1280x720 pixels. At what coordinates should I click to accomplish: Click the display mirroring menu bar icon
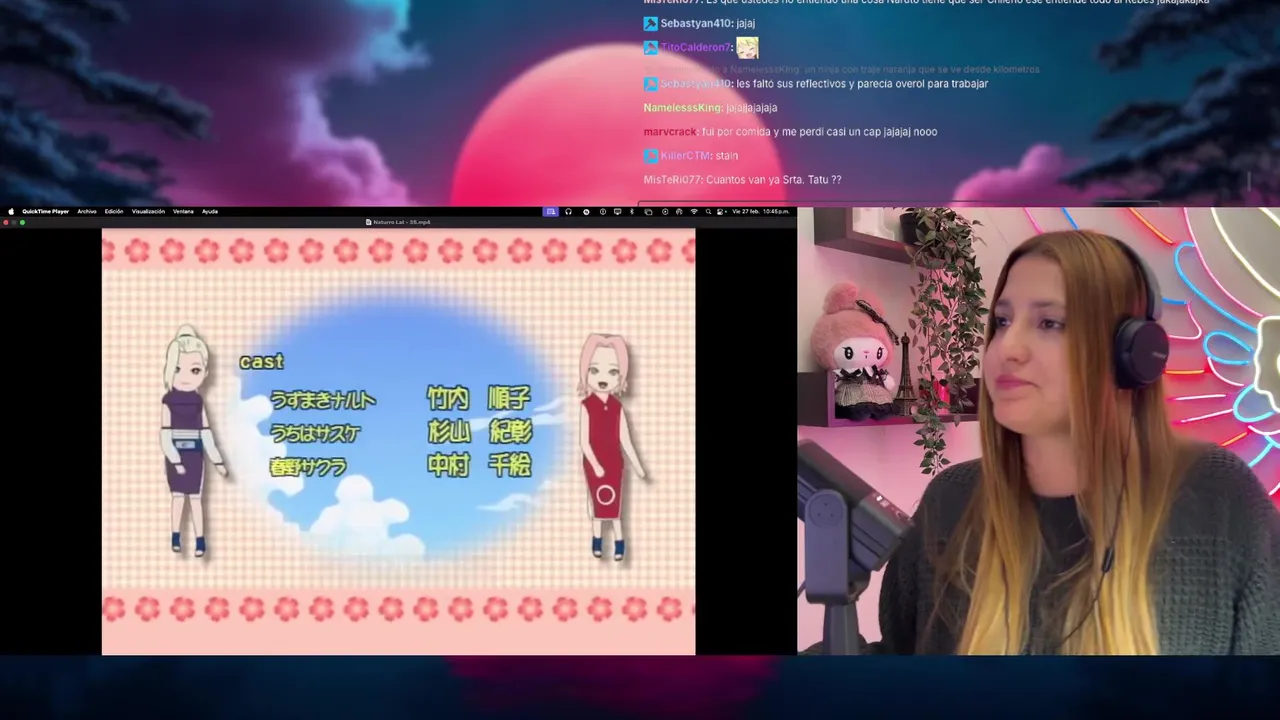[618, 211]
